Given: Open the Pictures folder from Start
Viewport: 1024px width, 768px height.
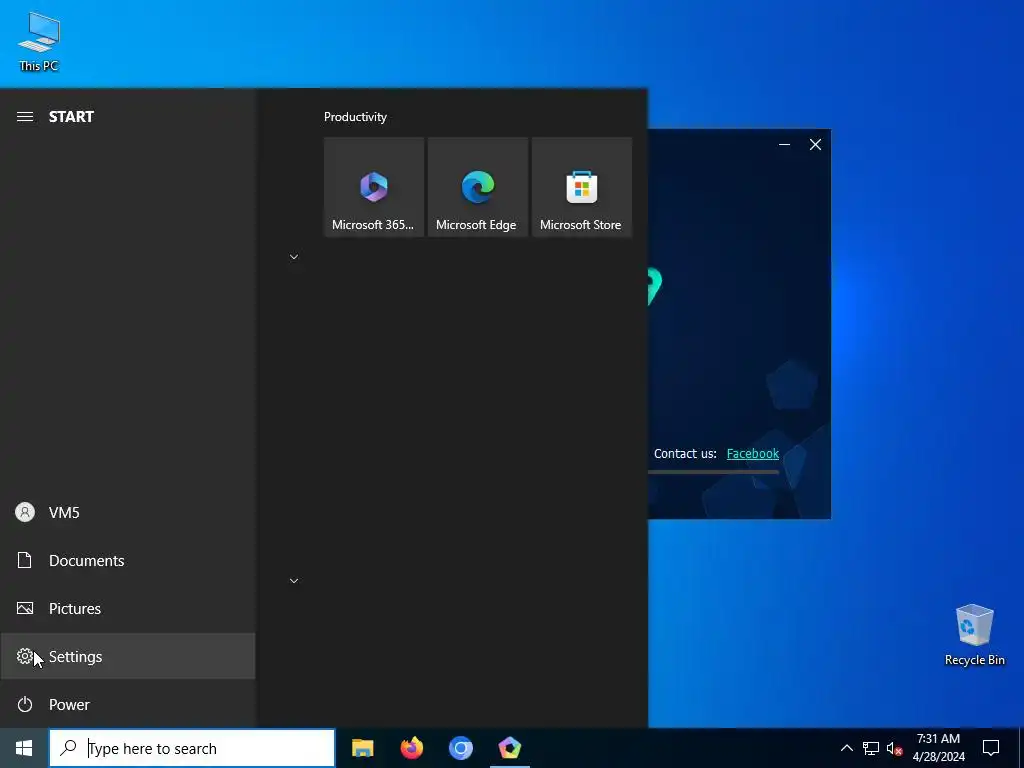Looking at the screenshot, I should pos(127,609).
